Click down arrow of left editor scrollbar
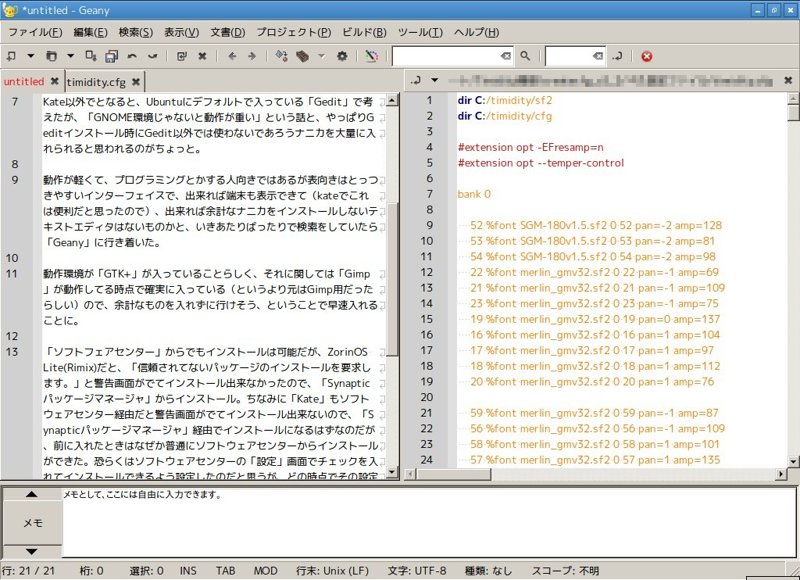This screenshot has width=800, height=580. coord(392,472)
